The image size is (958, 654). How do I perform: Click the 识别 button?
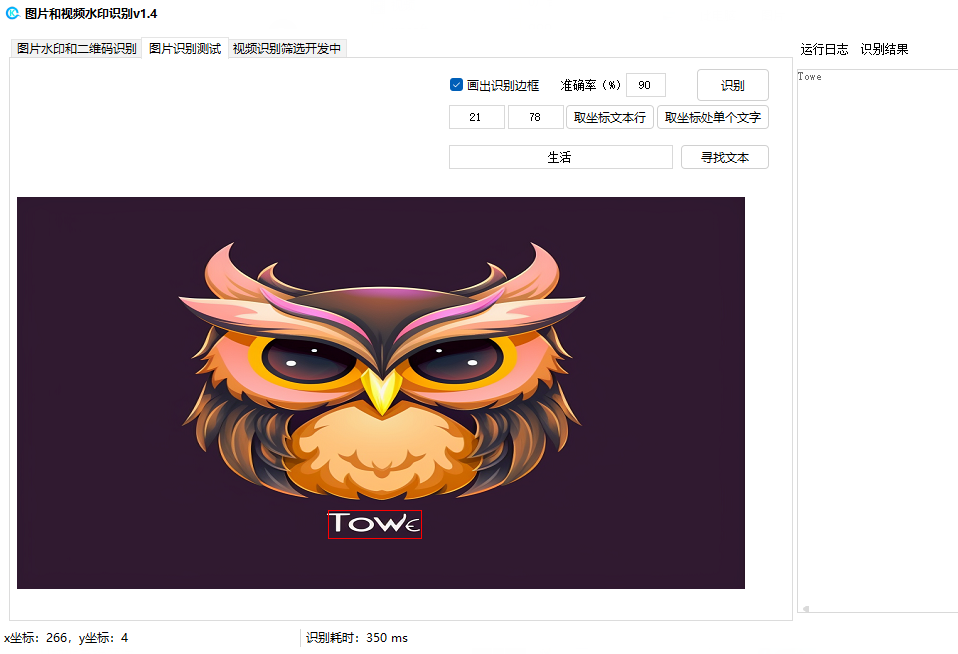click(x=733, y=85)
